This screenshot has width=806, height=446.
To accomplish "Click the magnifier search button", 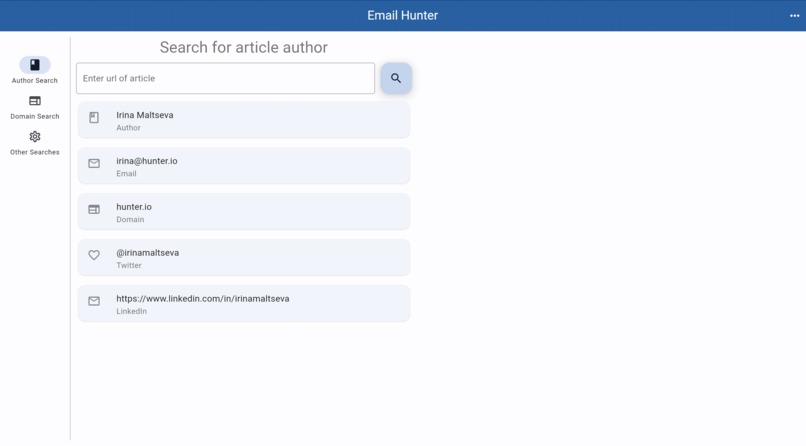I will (x=396, y=78).
